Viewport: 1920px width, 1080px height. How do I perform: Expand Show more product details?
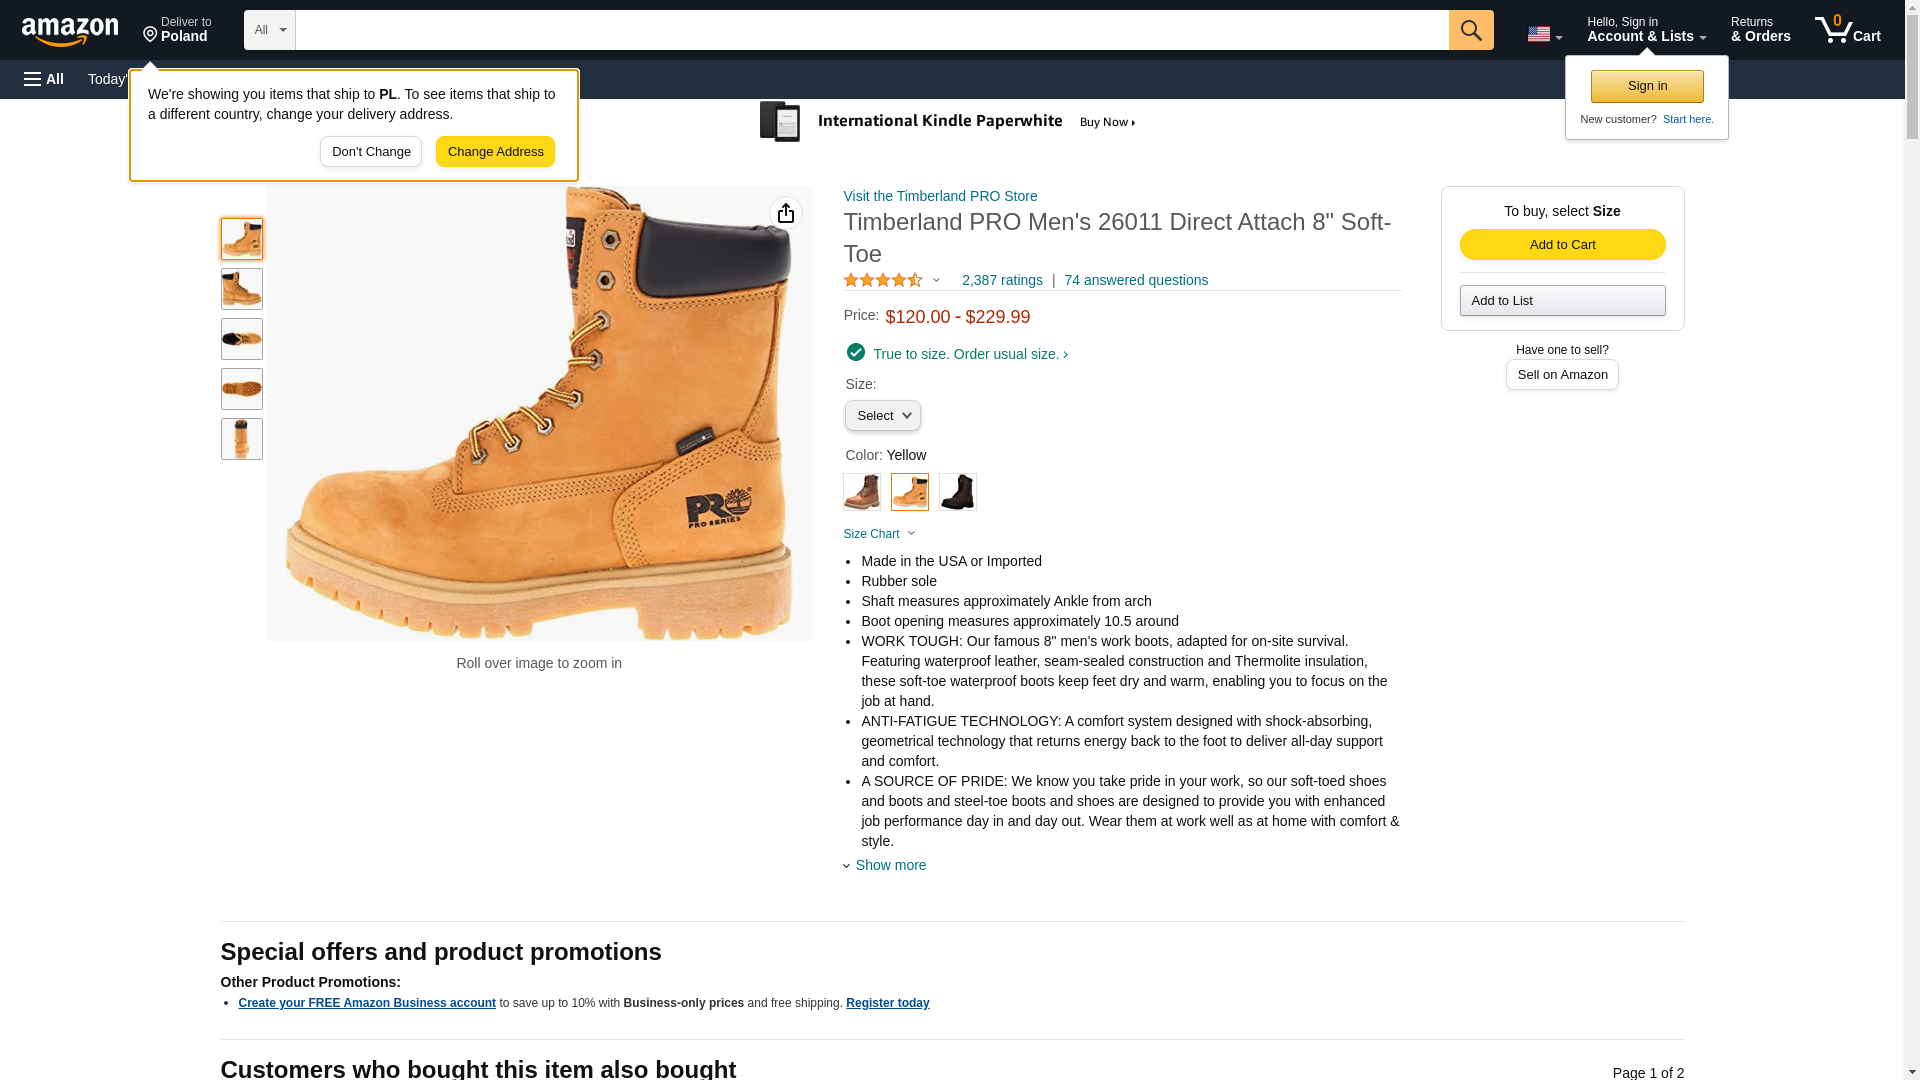889,865
